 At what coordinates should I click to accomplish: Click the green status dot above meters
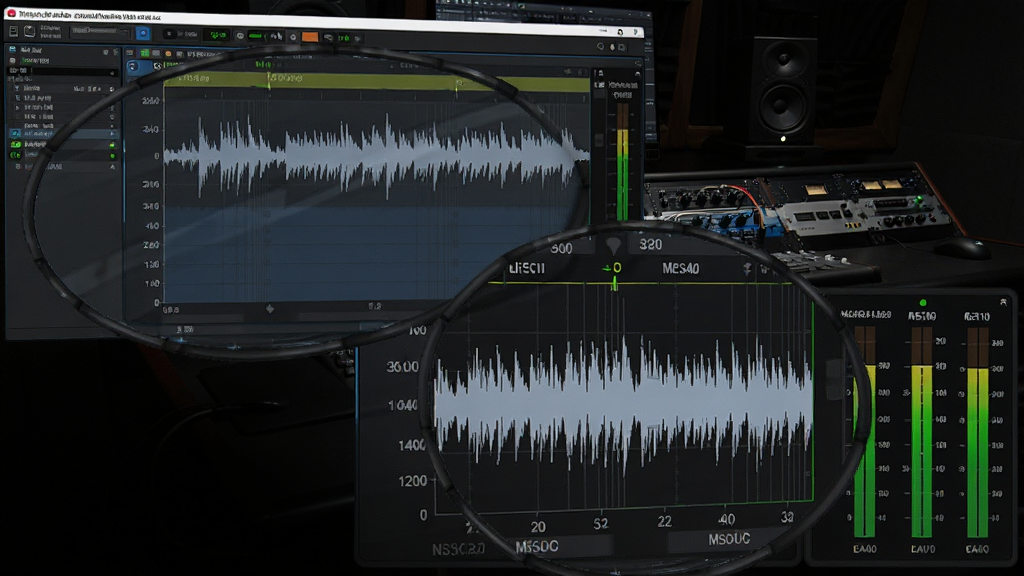[923, 303]
